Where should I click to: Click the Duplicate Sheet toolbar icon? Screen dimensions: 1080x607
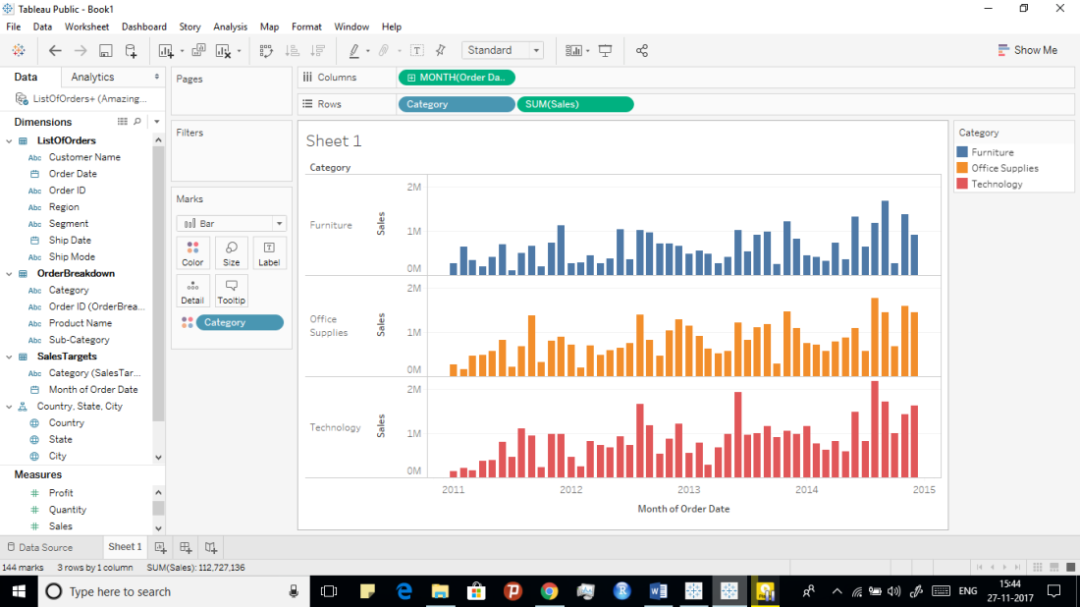click(x=198, y=50)
